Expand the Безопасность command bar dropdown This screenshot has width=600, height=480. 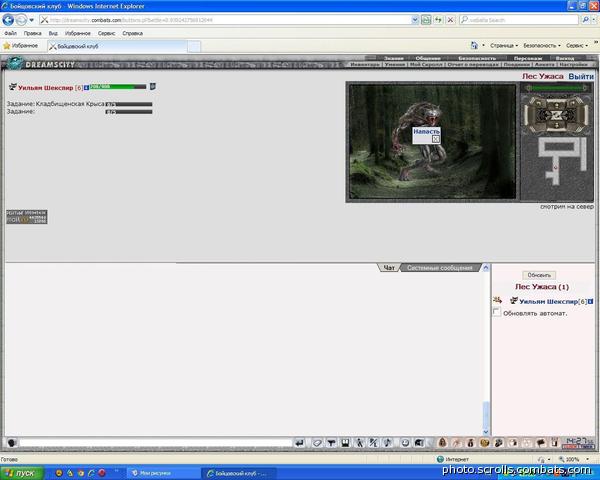coord(541,46)
